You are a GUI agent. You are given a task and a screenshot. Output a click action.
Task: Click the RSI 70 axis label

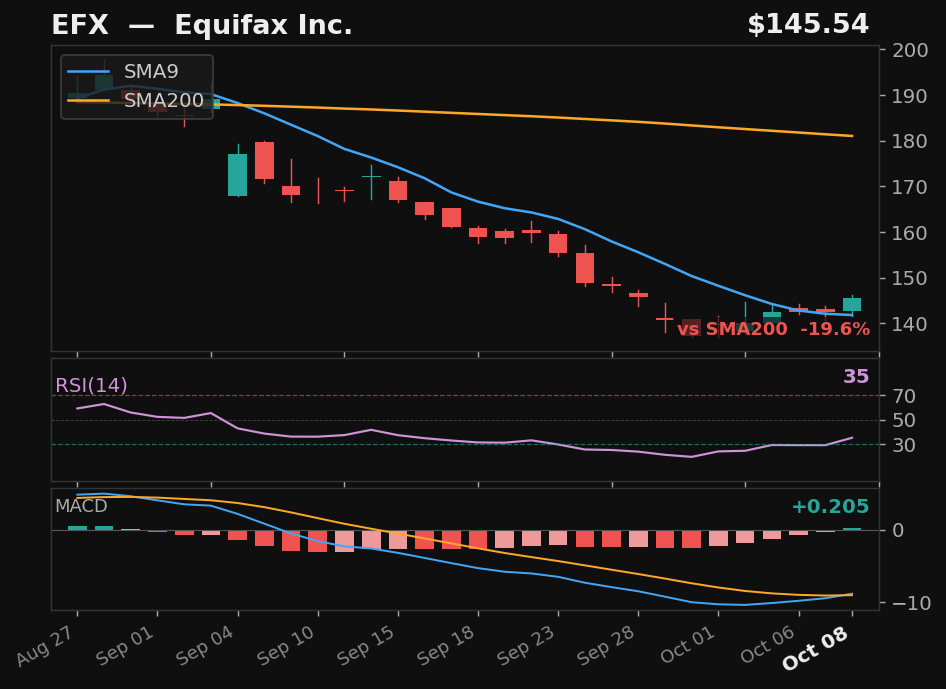[904, 396]
